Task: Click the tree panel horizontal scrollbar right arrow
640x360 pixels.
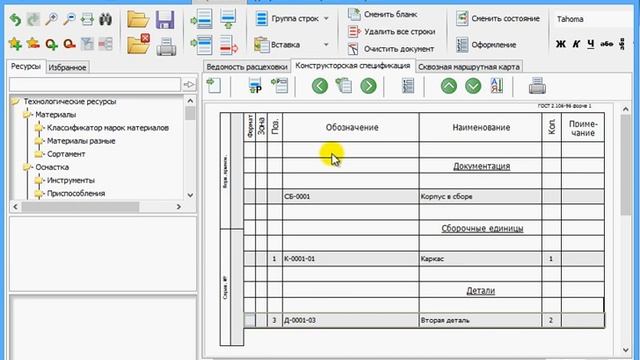Action: (178, 207)
